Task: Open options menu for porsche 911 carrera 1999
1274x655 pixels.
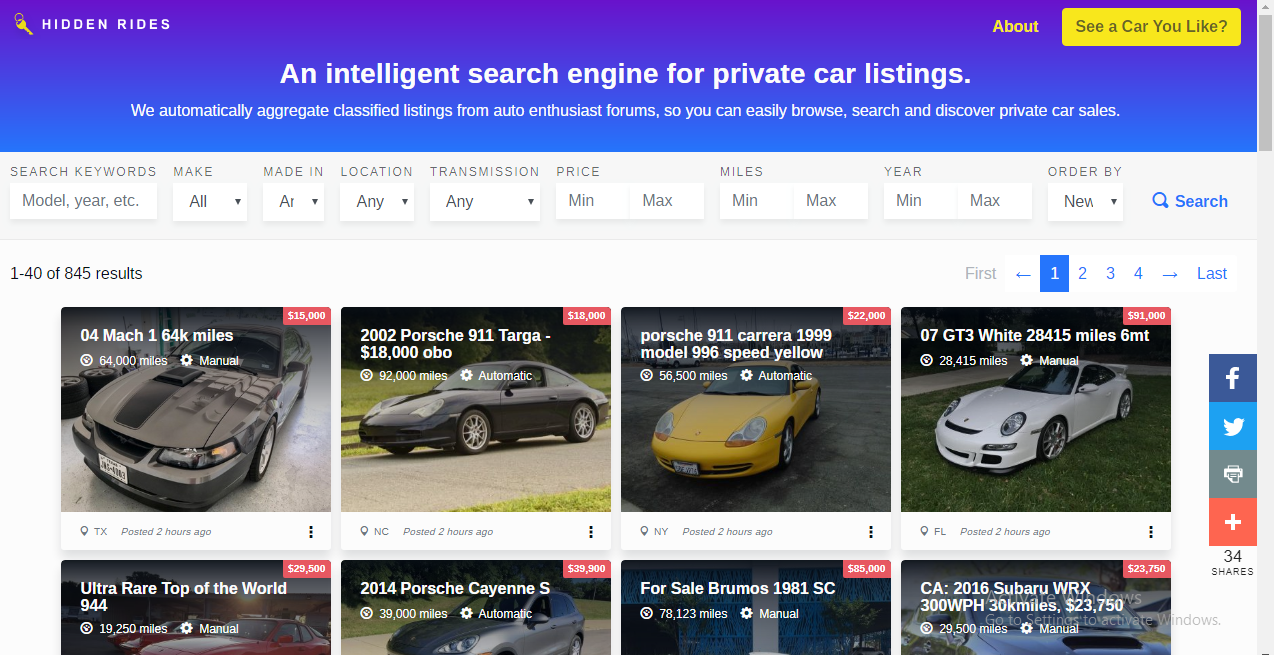Action: tap(871, 532)
